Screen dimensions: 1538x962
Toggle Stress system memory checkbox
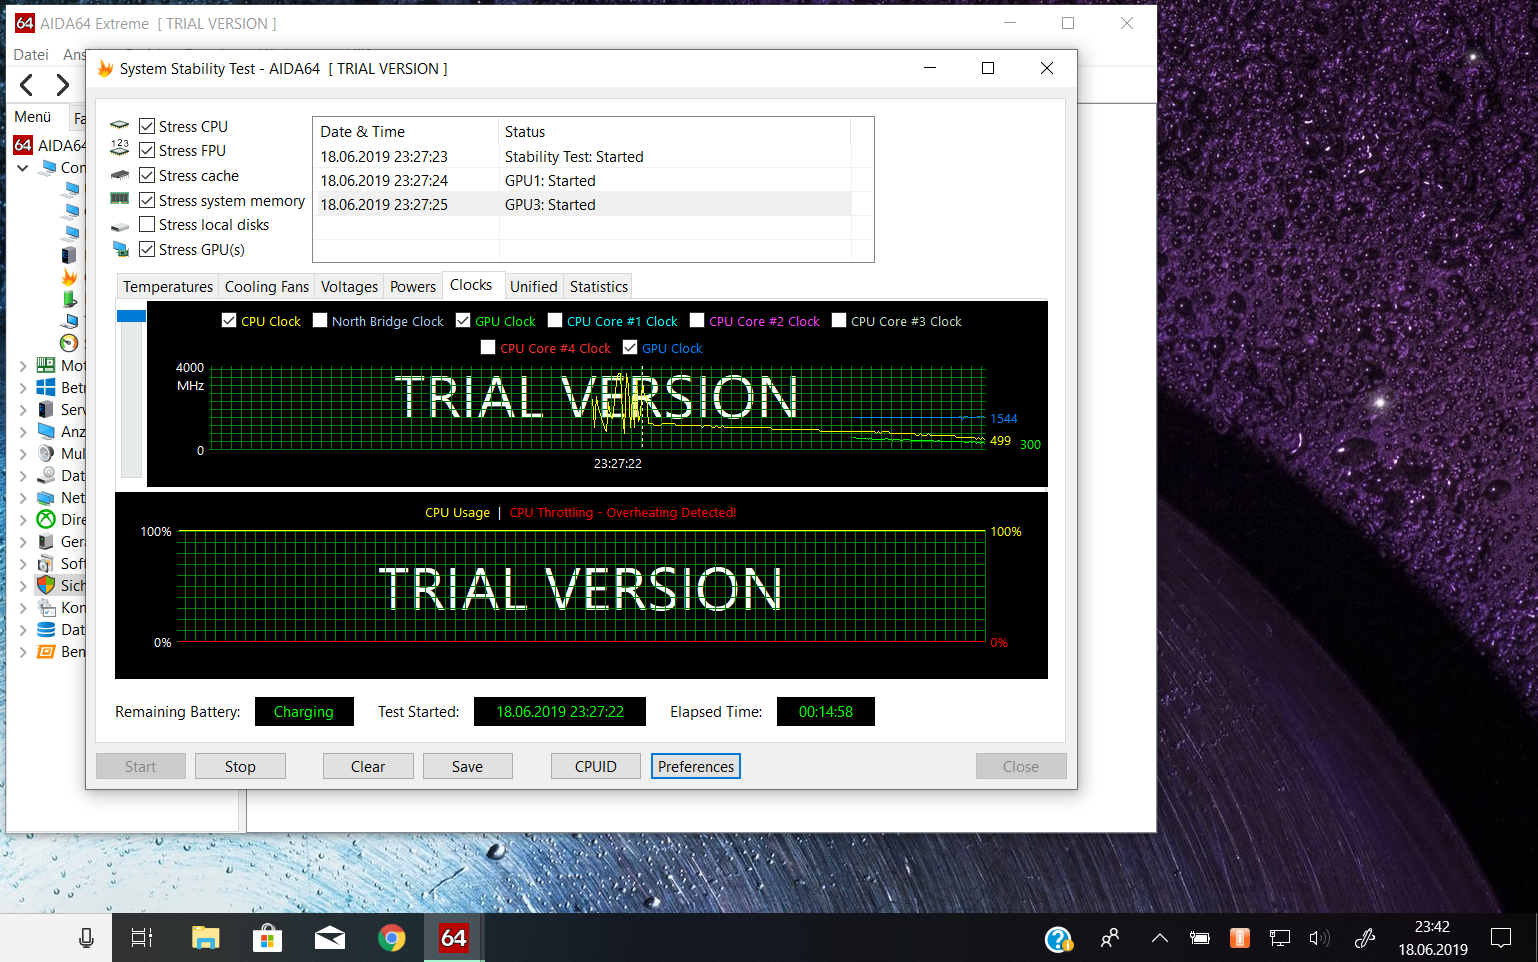(147, 200)
